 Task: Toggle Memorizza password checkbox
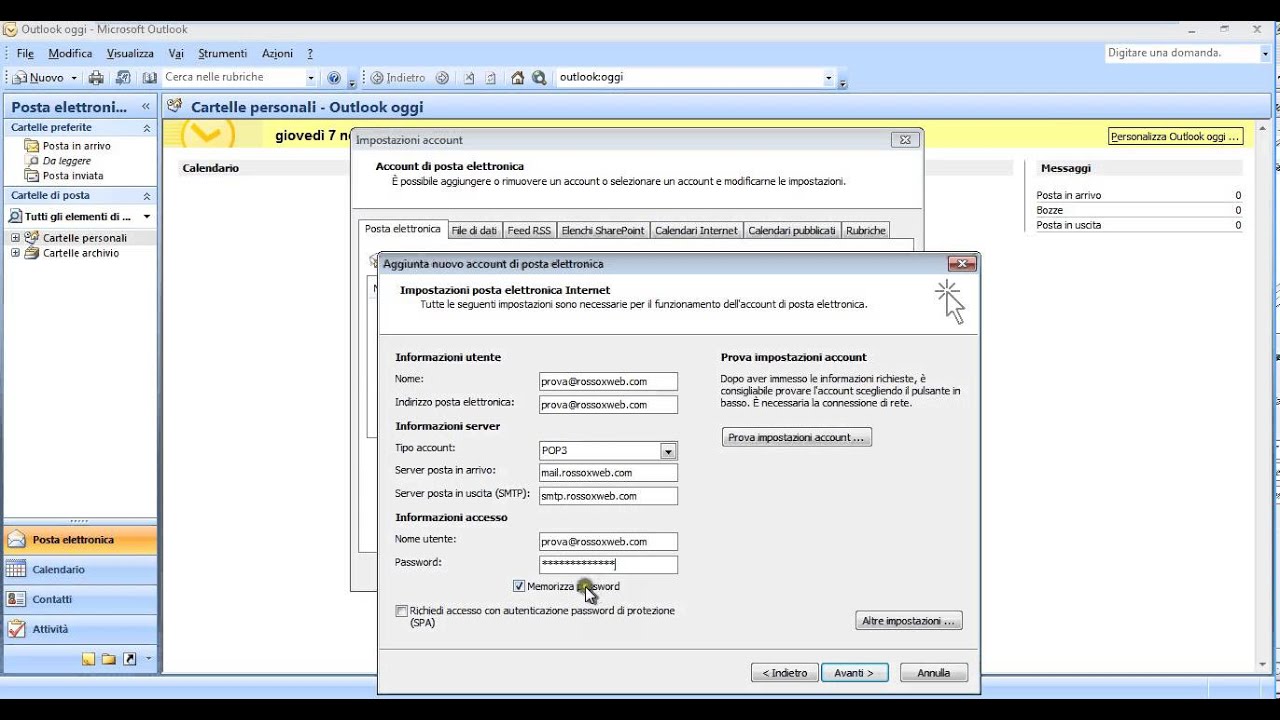coord(519,587)
